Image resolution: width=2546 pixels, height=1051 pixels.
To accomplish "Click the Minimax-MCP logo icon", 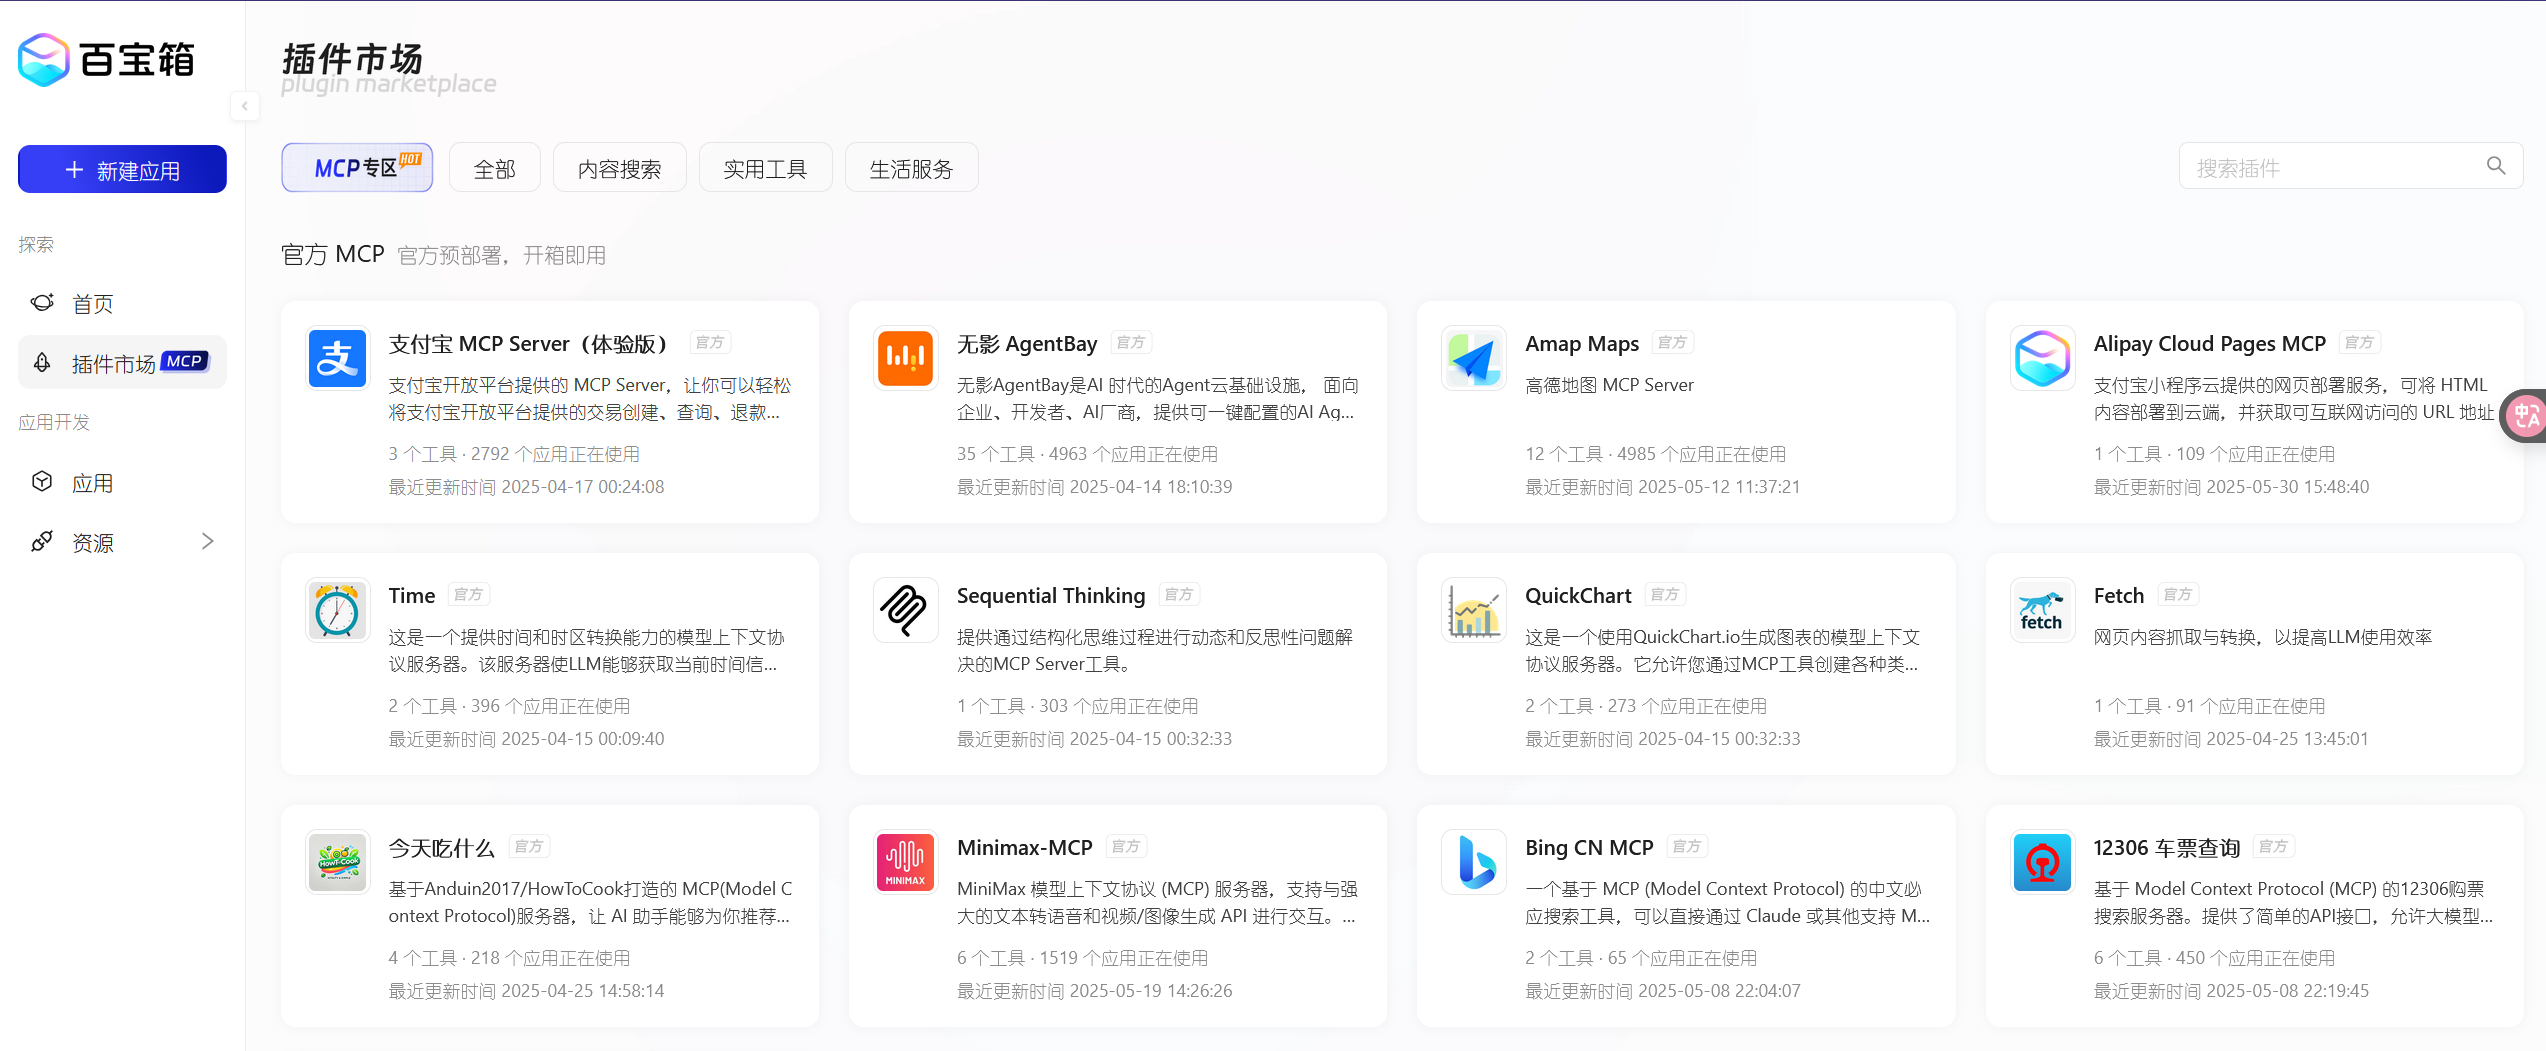I will [x=906, y=862].
